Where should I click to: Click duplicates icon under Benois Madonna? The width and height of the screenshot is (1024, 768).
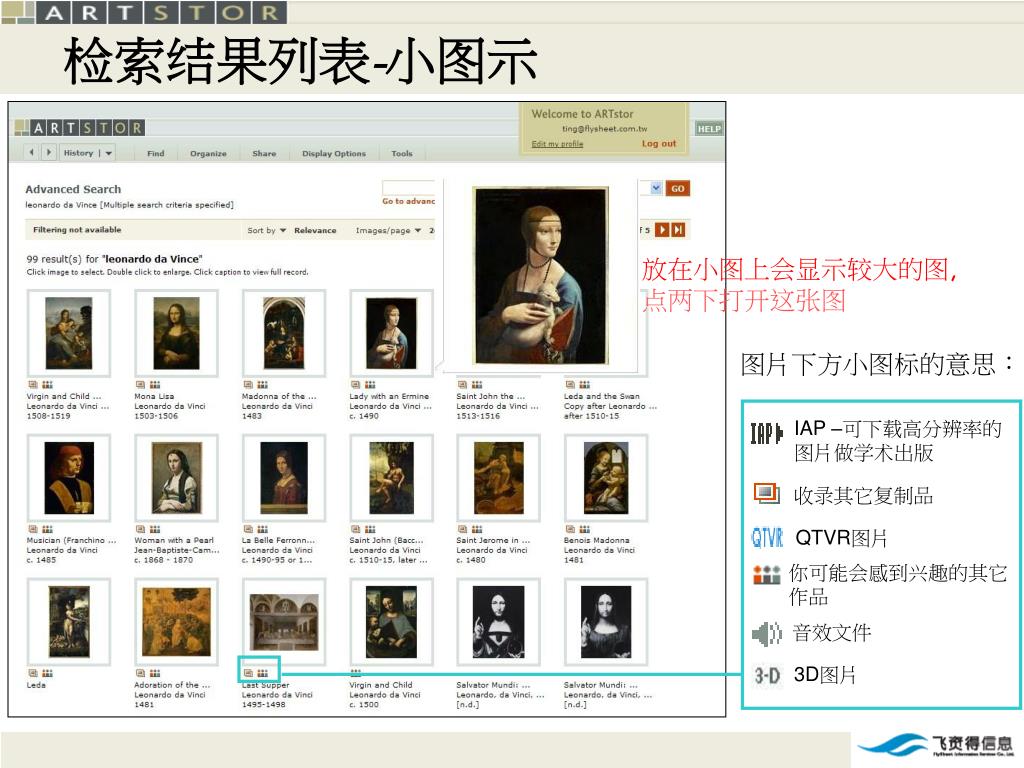570,529
